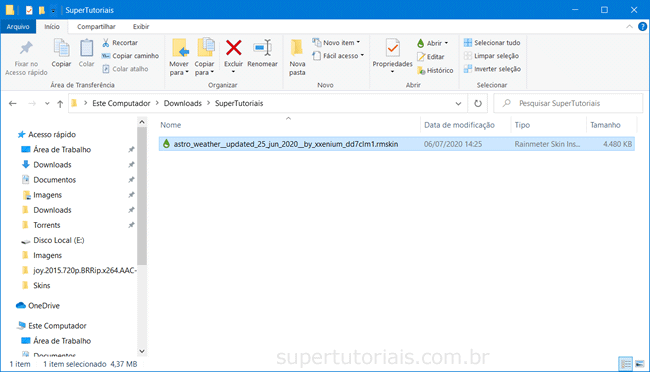Open Documentos in the sidebar

(x=49, y=180)
